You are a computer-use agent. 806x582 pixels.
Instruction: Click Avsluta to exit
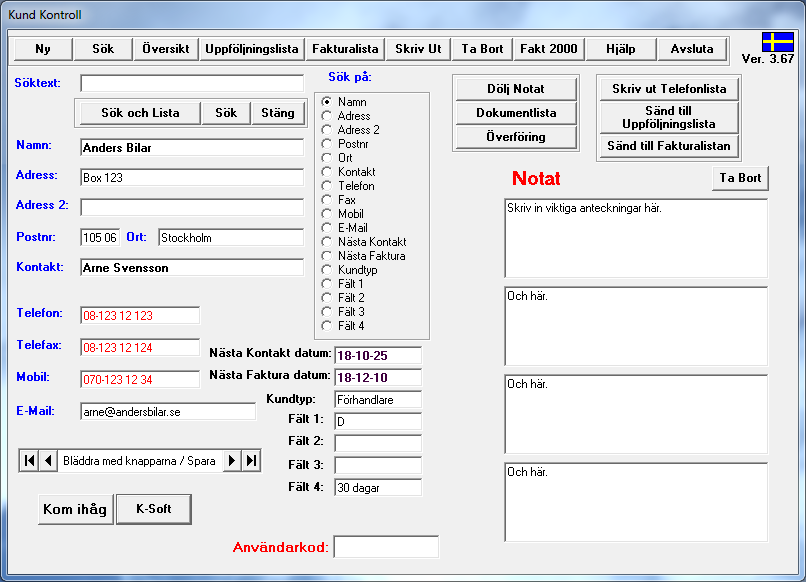692,49
